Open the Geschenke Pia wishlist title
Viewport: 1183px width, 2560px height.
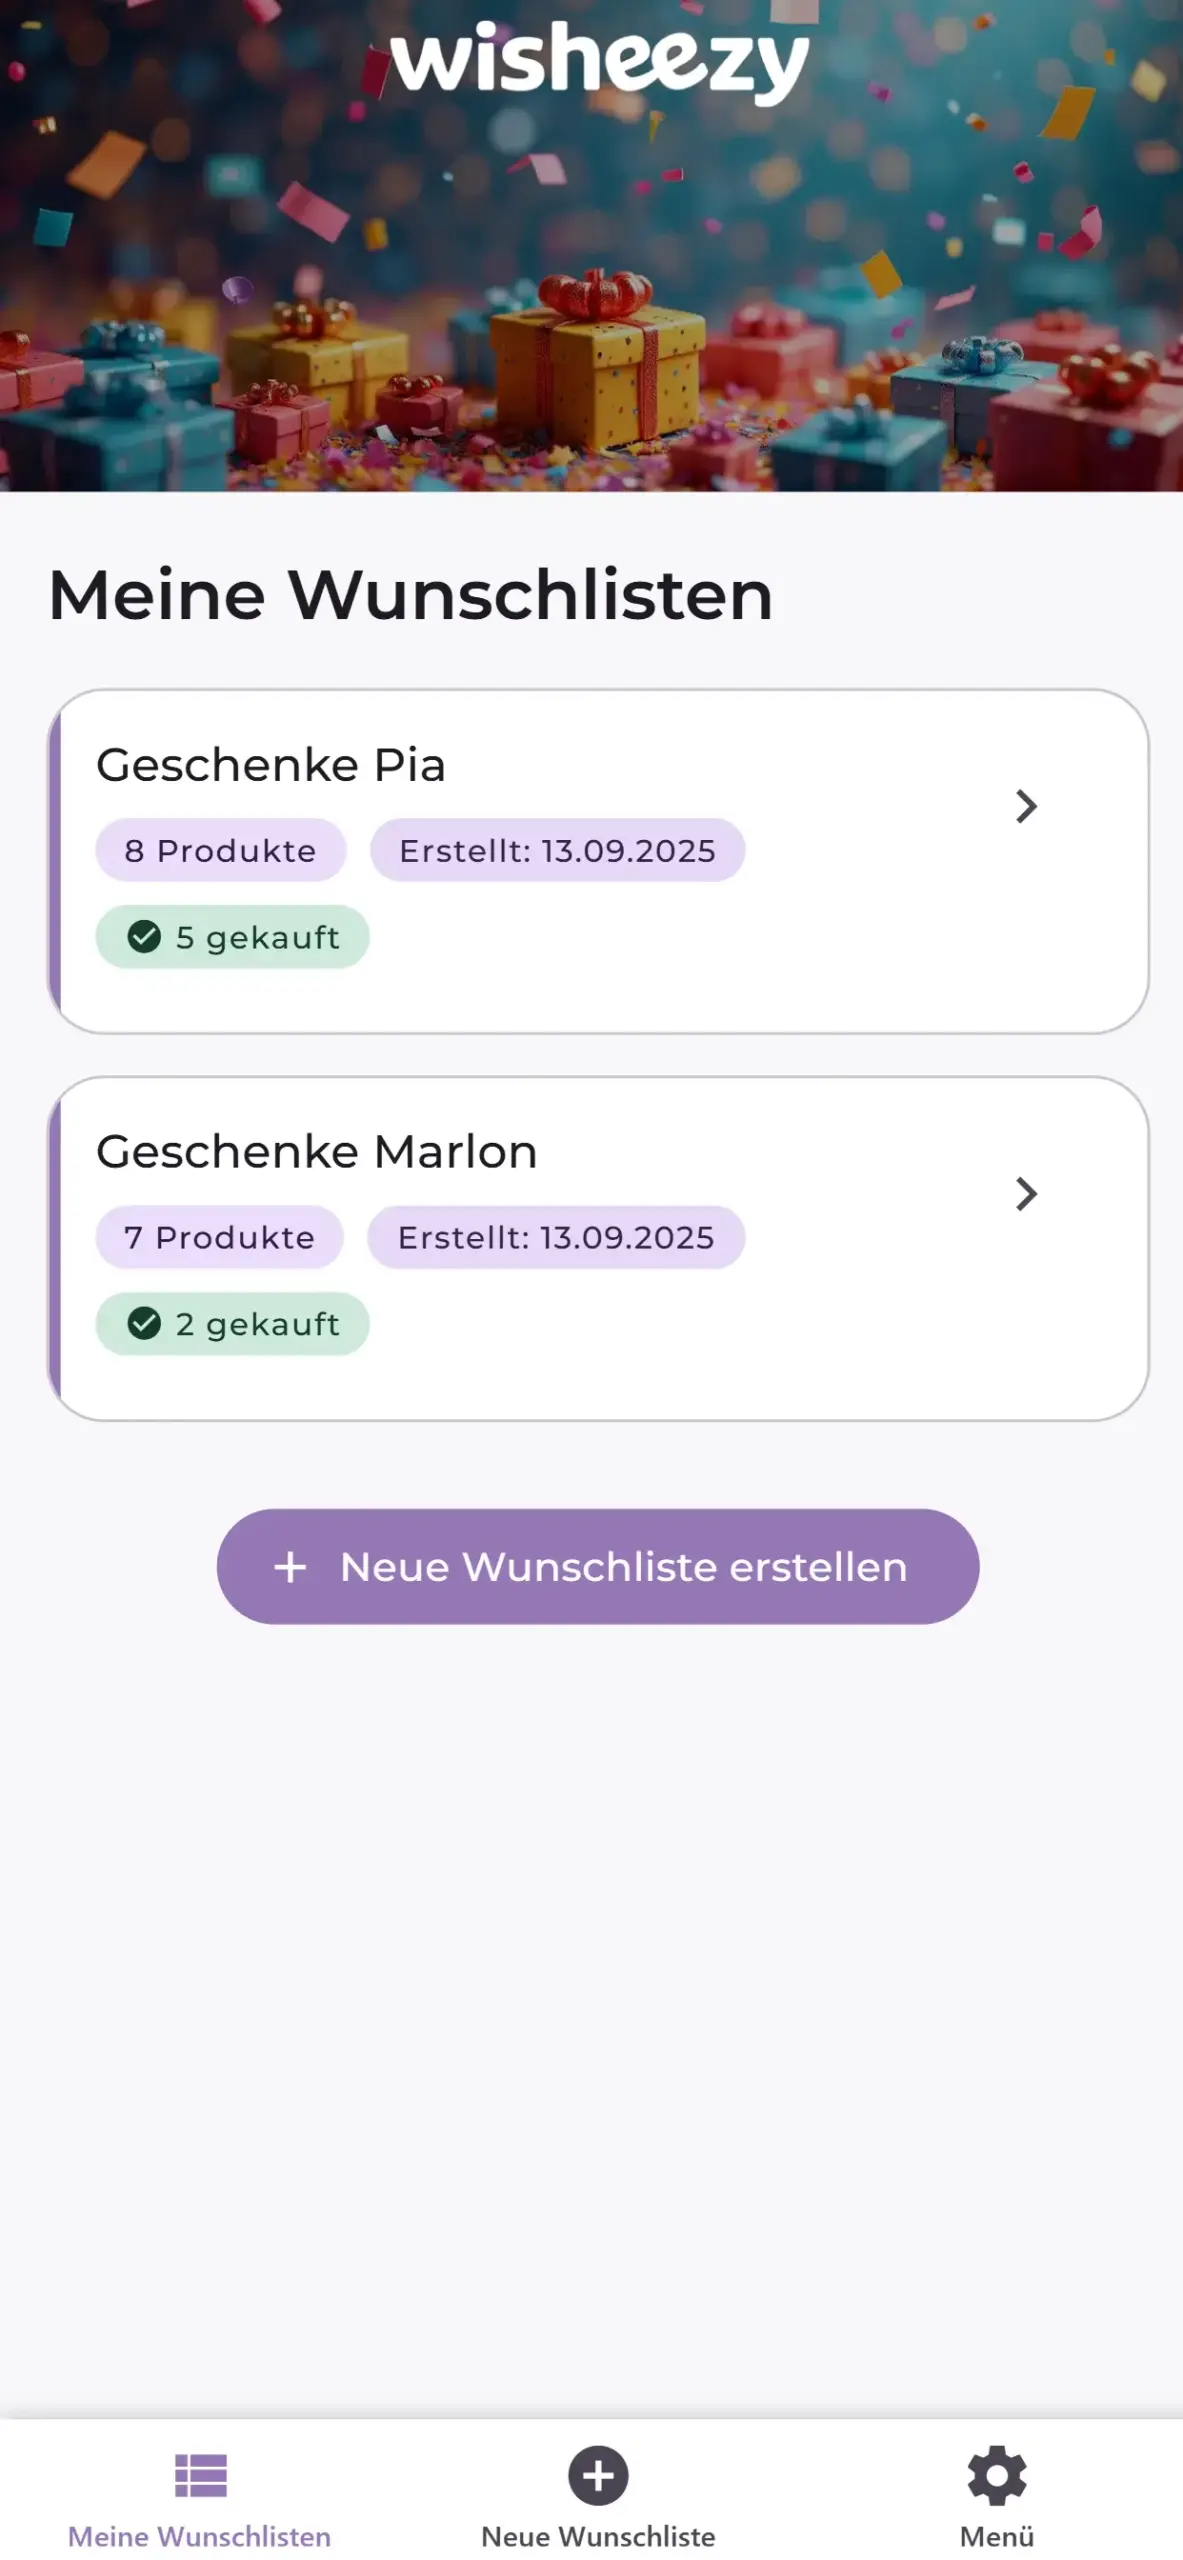point(271,765)
